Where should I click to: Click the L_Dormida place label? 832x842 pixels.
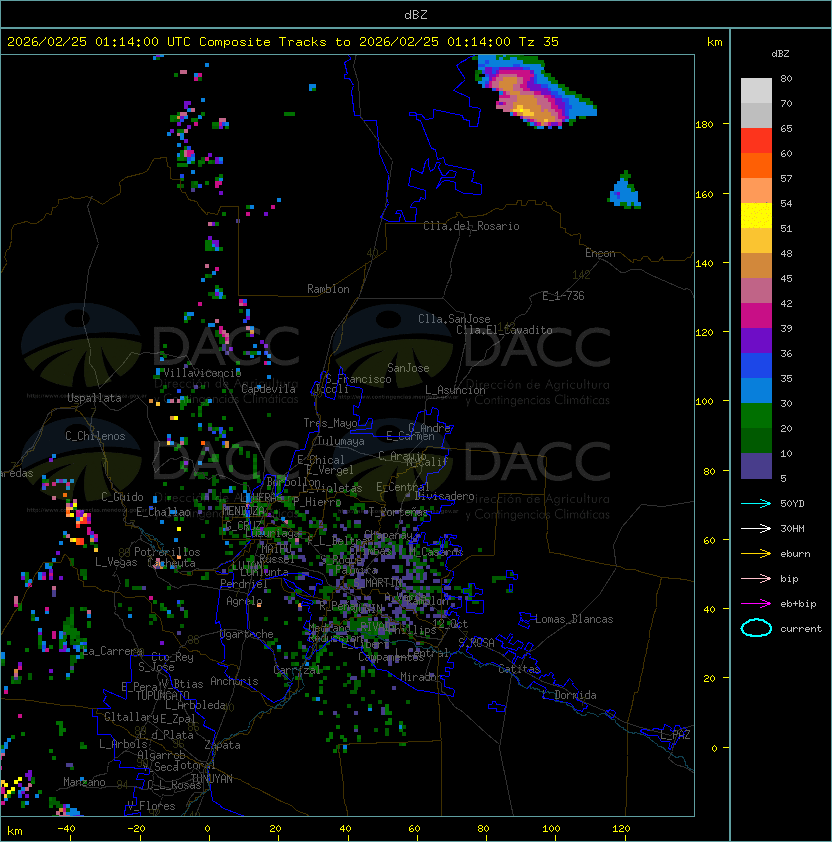pos(569,695)
